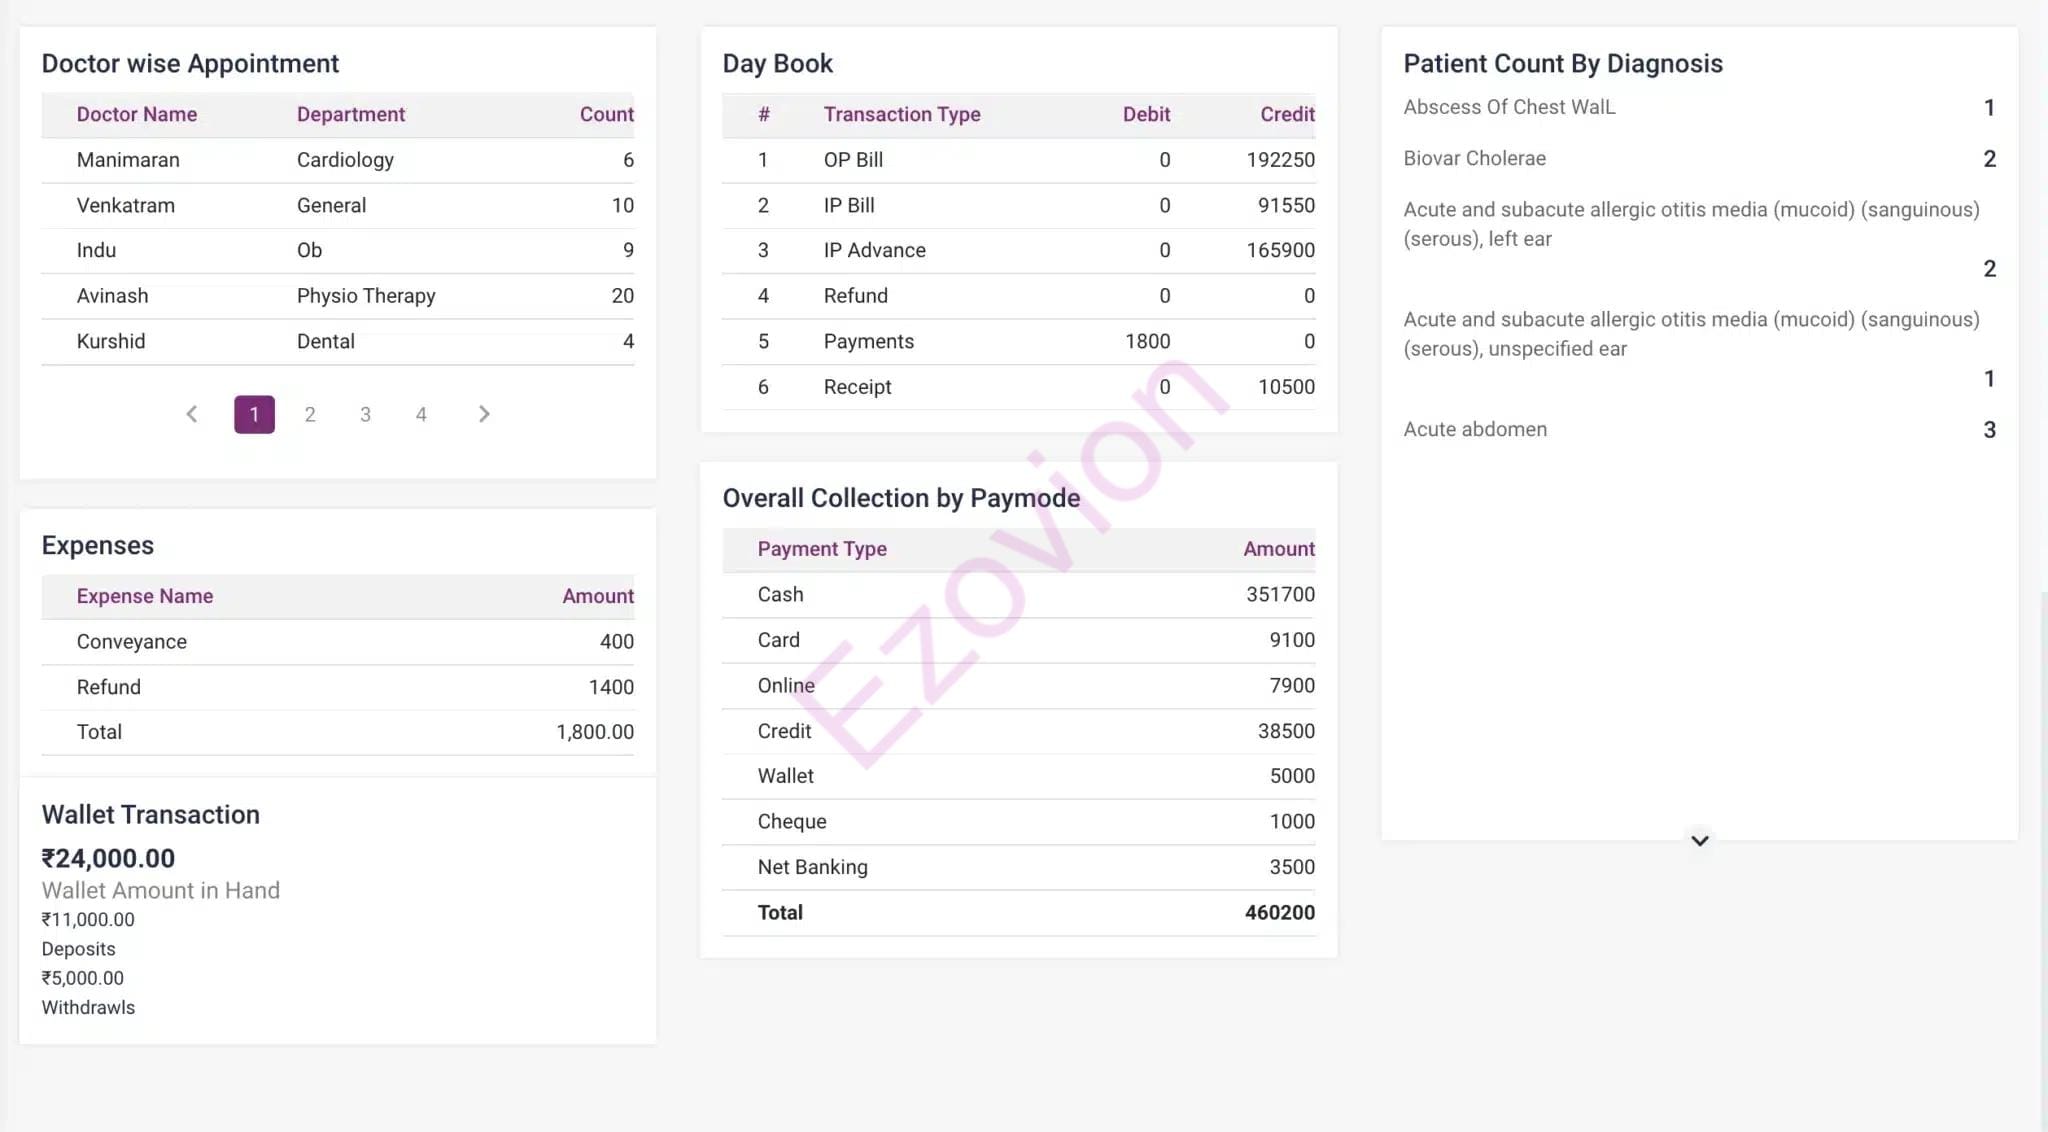Click the Doctor Name column header
This screenshot has width=2048, height=1132.
pyautogui.click(x=137, y=114)
